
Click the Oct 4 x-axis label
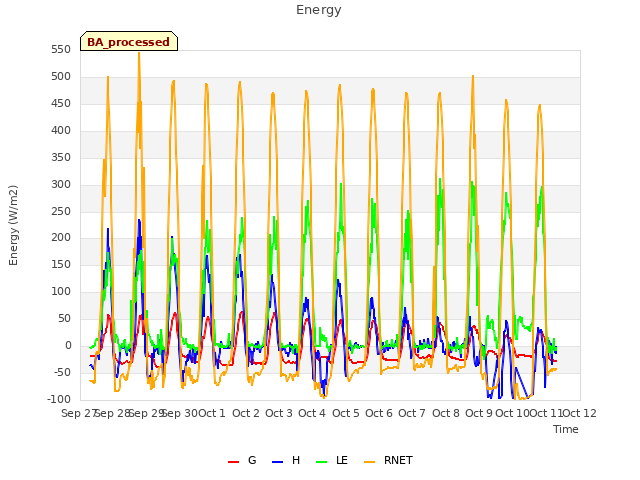(312, 413)
